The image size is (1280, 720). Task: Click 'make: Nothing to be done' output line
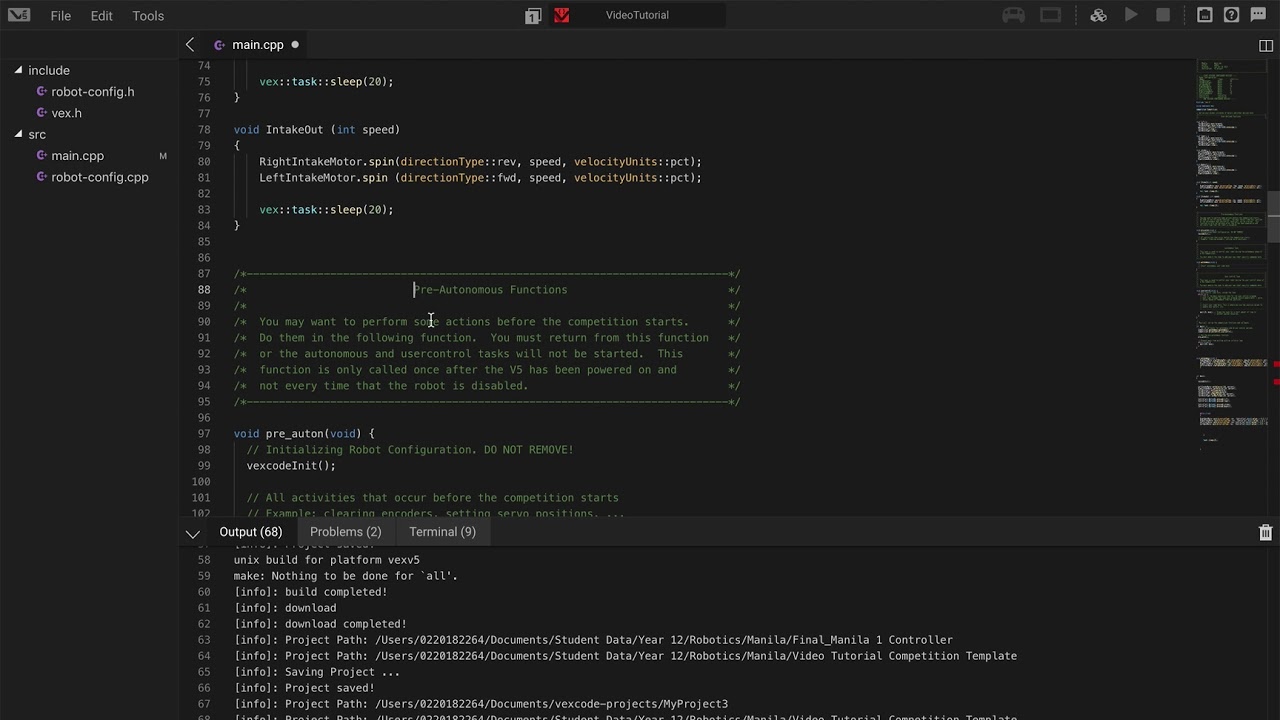[x=346, y=576]
